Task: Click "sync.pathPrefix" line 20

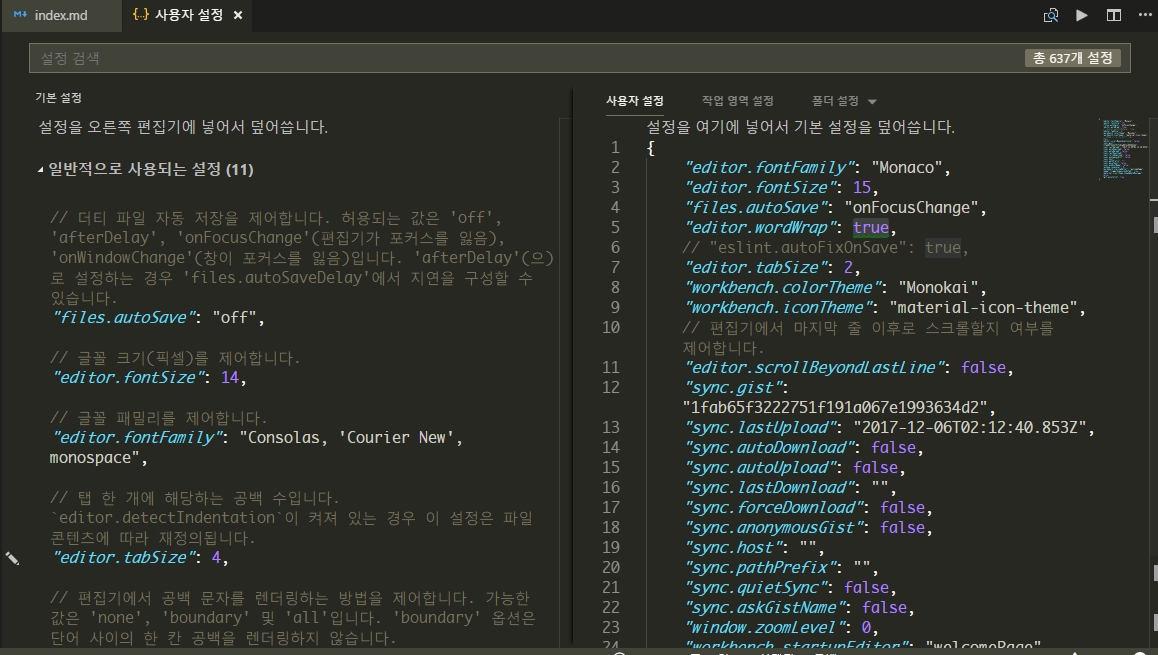Action: 781,567
